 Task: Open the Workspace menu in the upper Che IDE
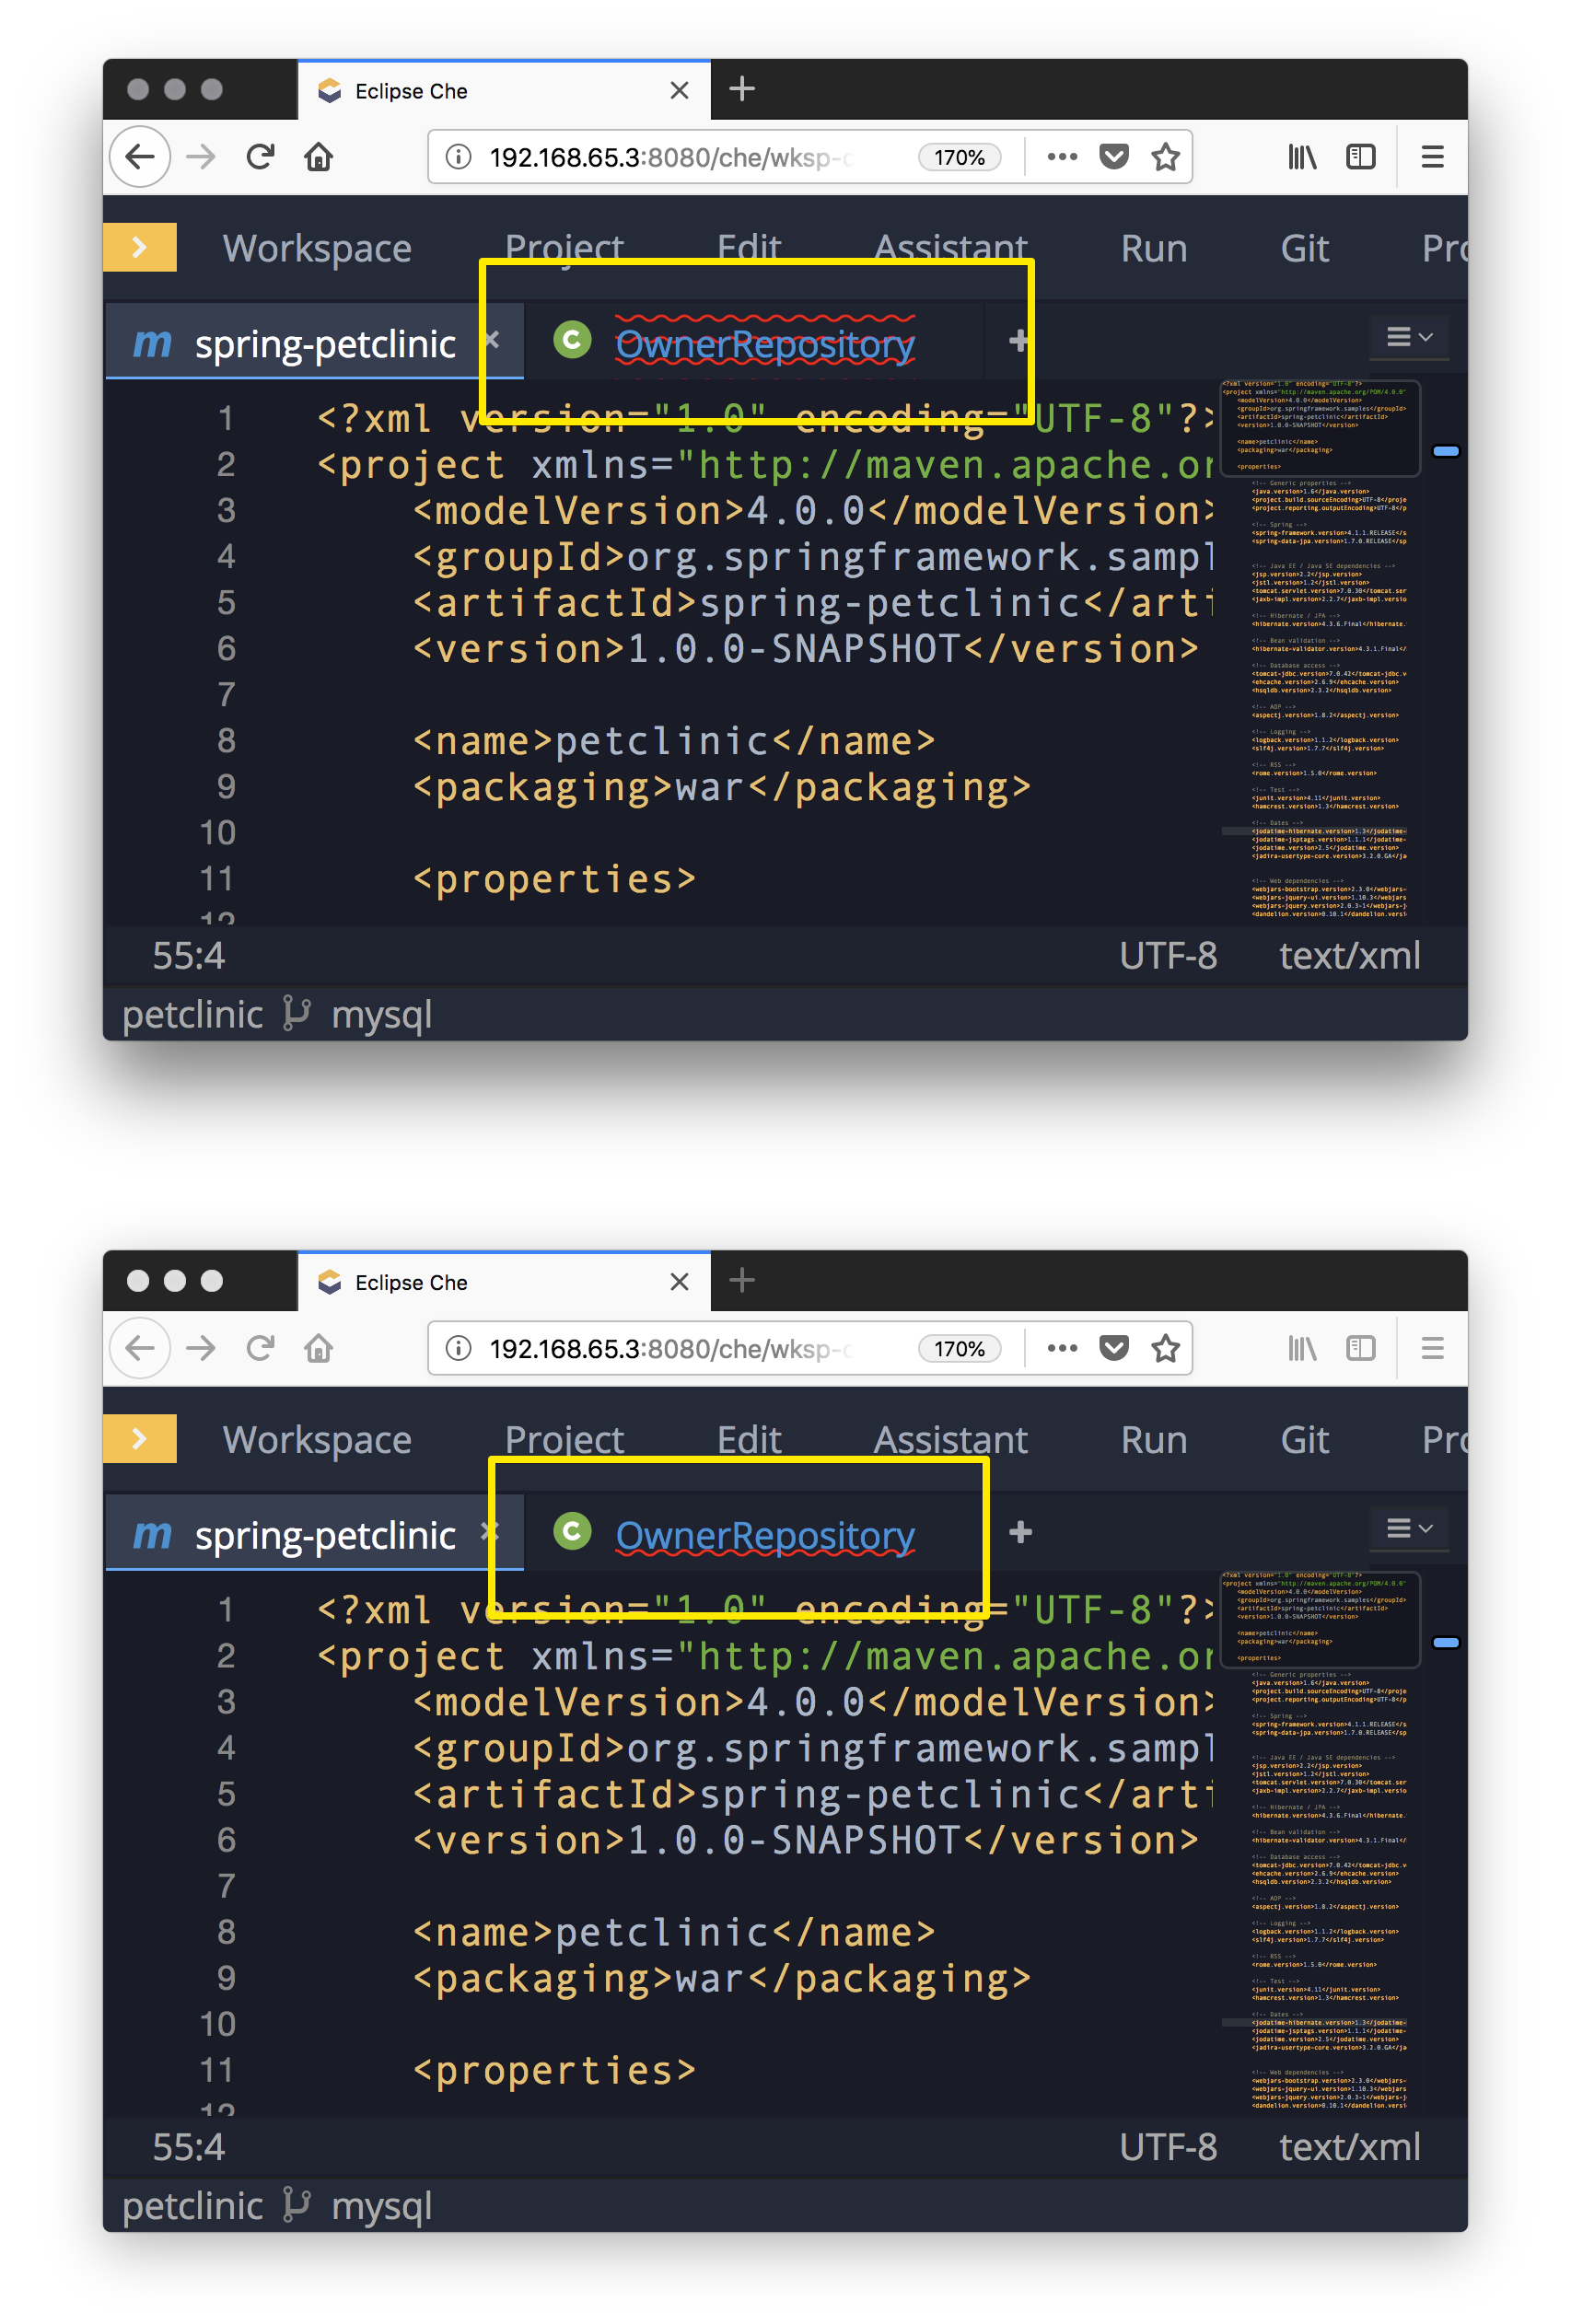tap(317, 248)
